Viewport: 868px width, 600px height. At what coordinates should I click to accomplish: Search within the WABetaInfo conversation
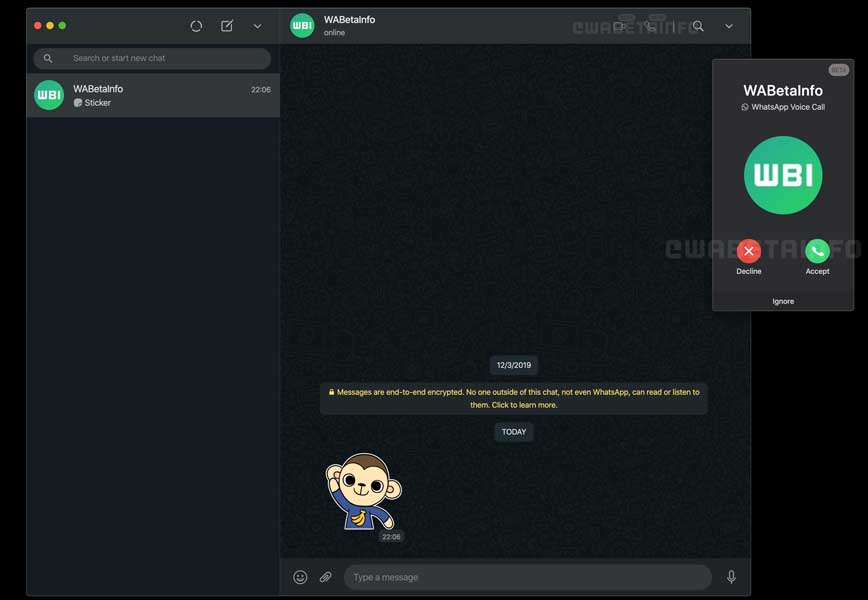tap(697, 26)
